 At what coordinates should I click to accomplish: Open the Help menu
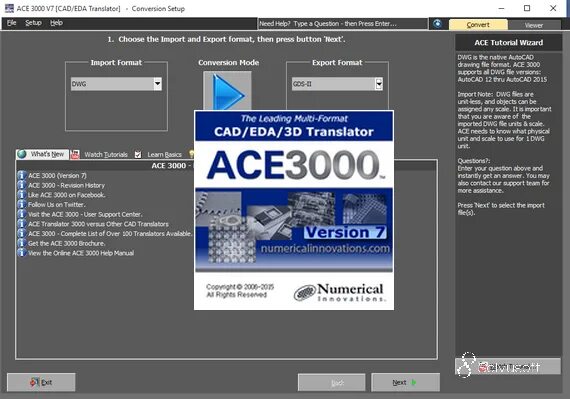56,23
